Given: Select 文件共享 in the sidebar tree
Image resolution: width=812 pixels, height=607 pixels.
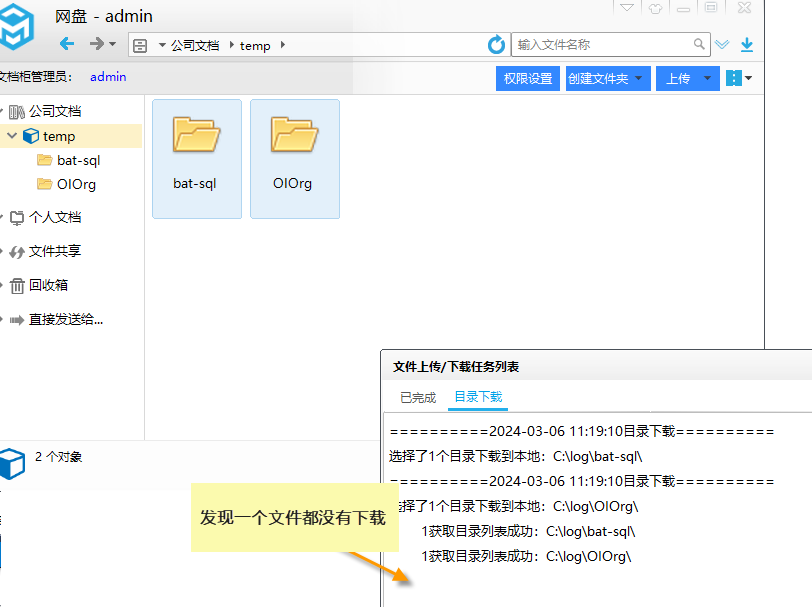Looking at the screenshot, I should [x=55, y=251].
